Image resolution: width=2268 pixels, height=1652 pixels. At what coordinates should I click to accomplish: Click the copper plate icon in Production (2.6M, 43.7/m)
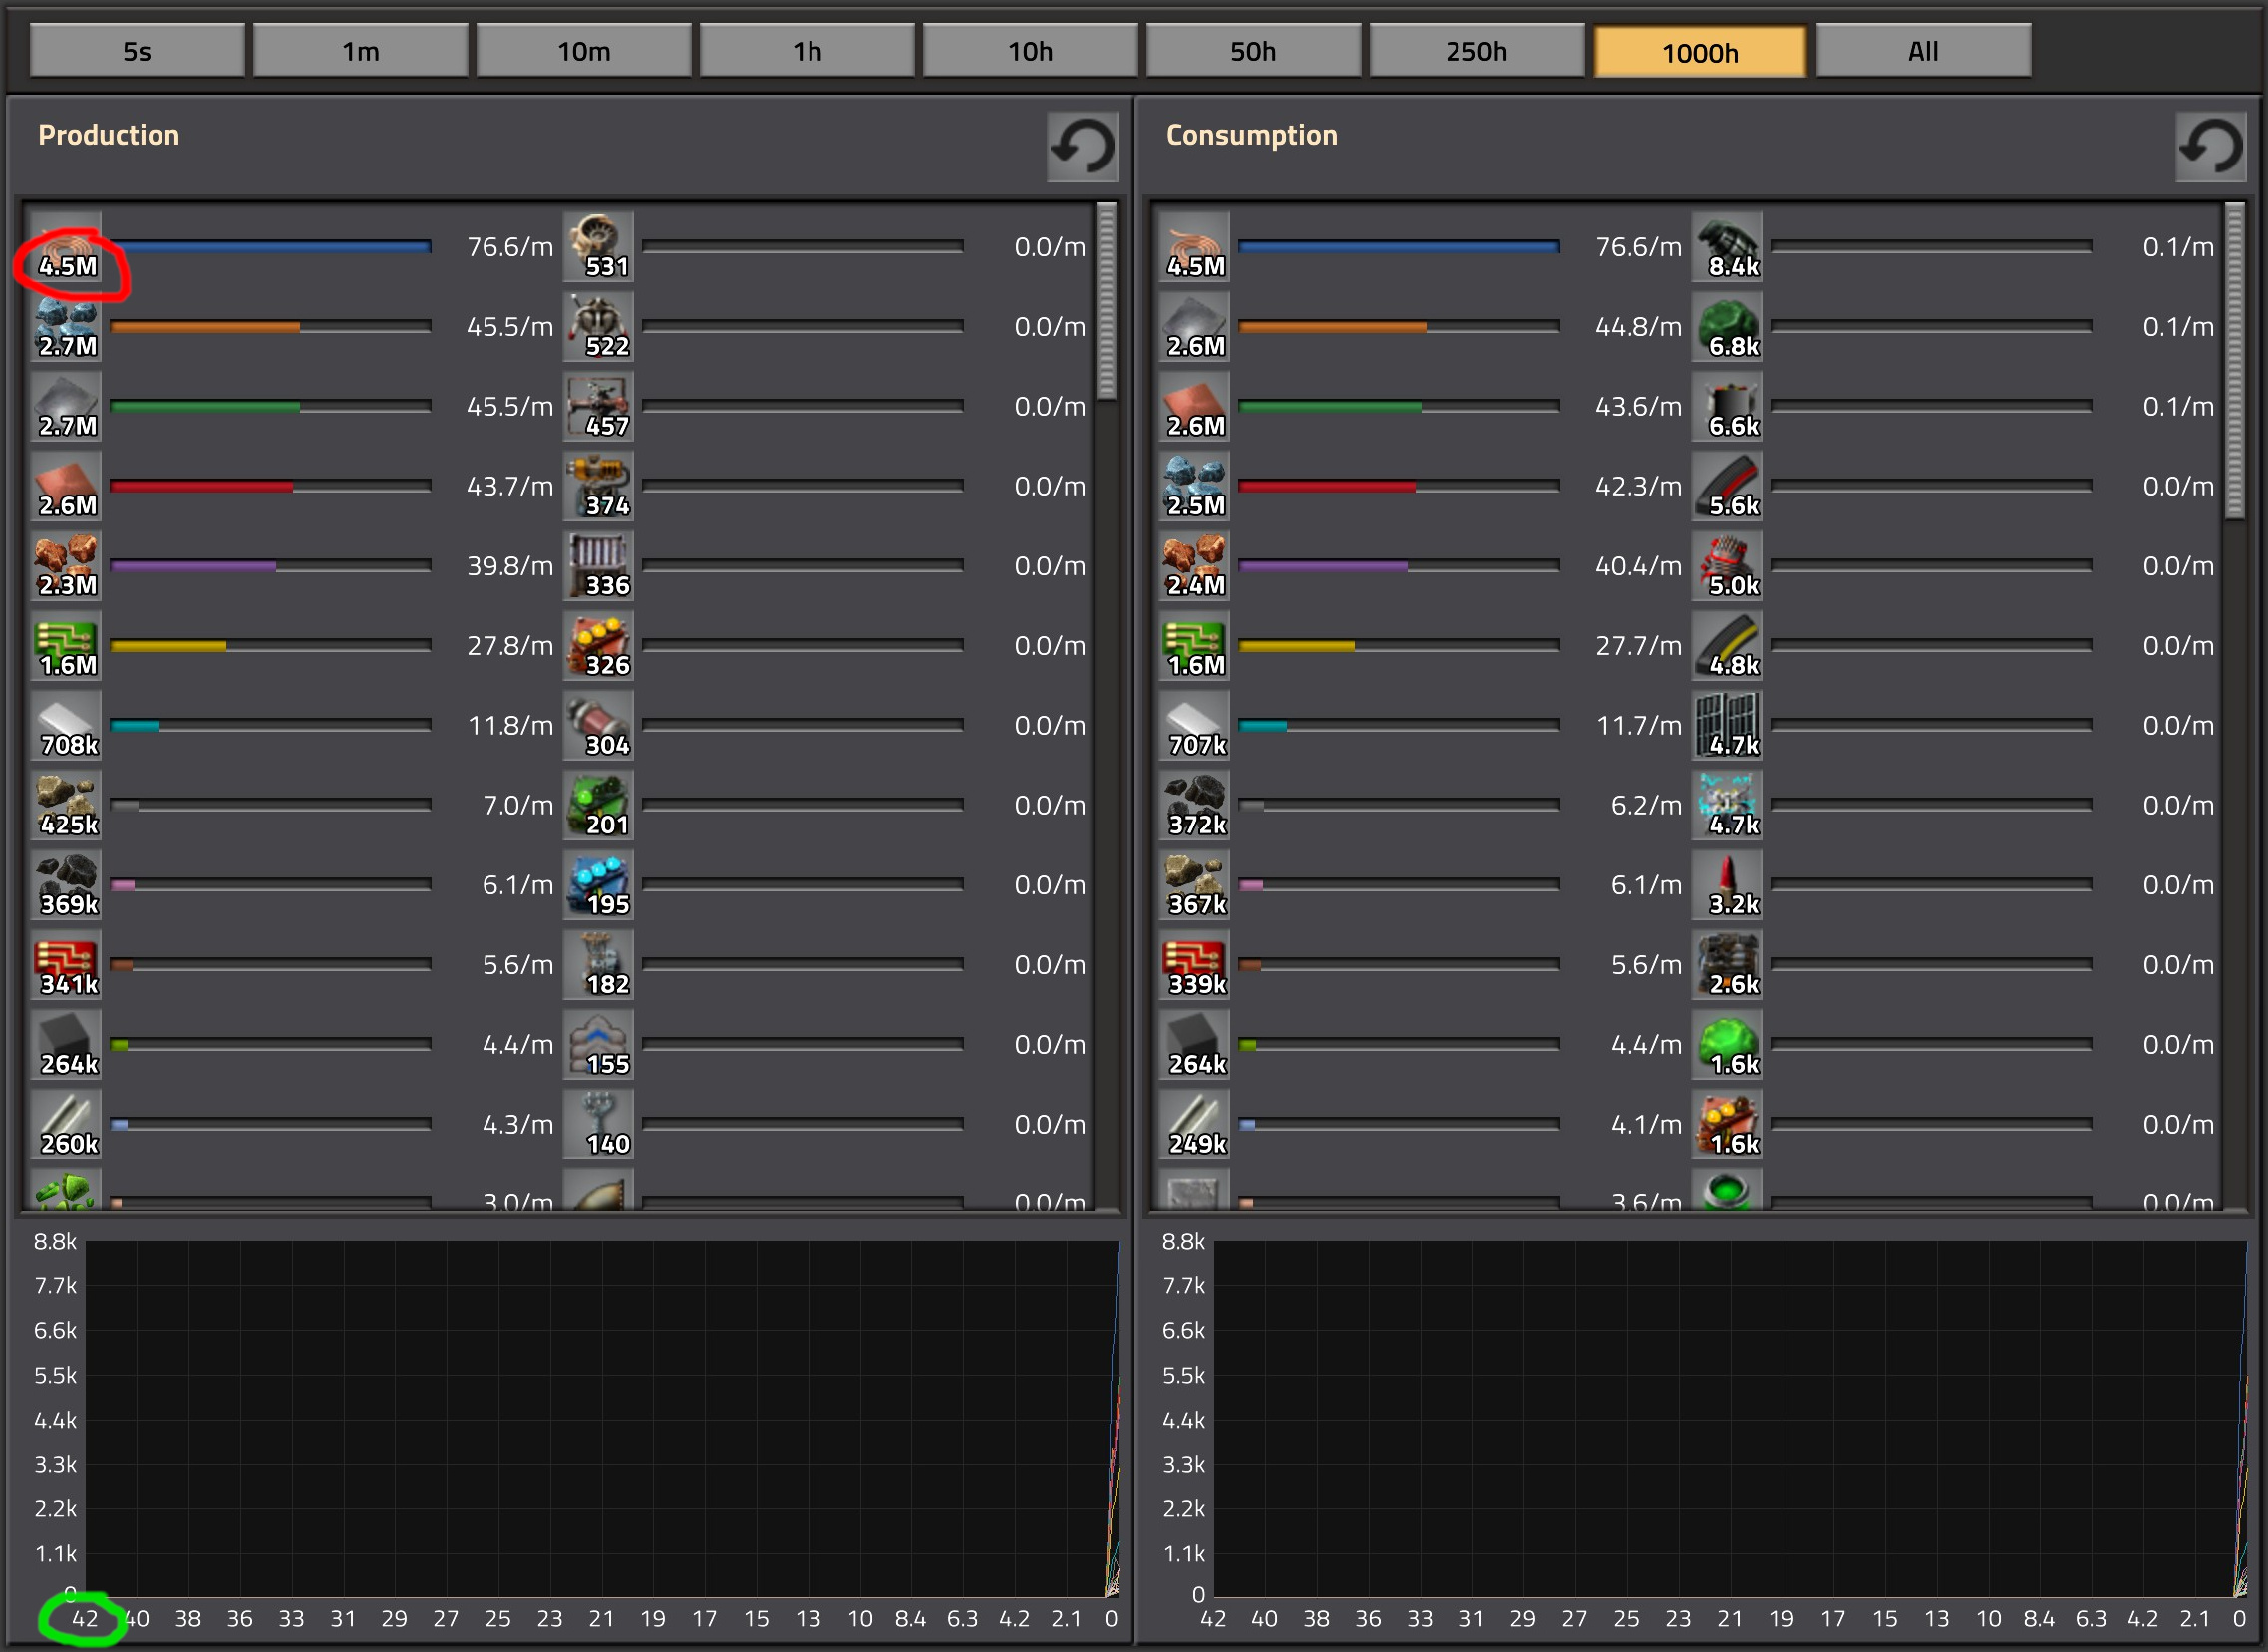[x=66, y=486]
